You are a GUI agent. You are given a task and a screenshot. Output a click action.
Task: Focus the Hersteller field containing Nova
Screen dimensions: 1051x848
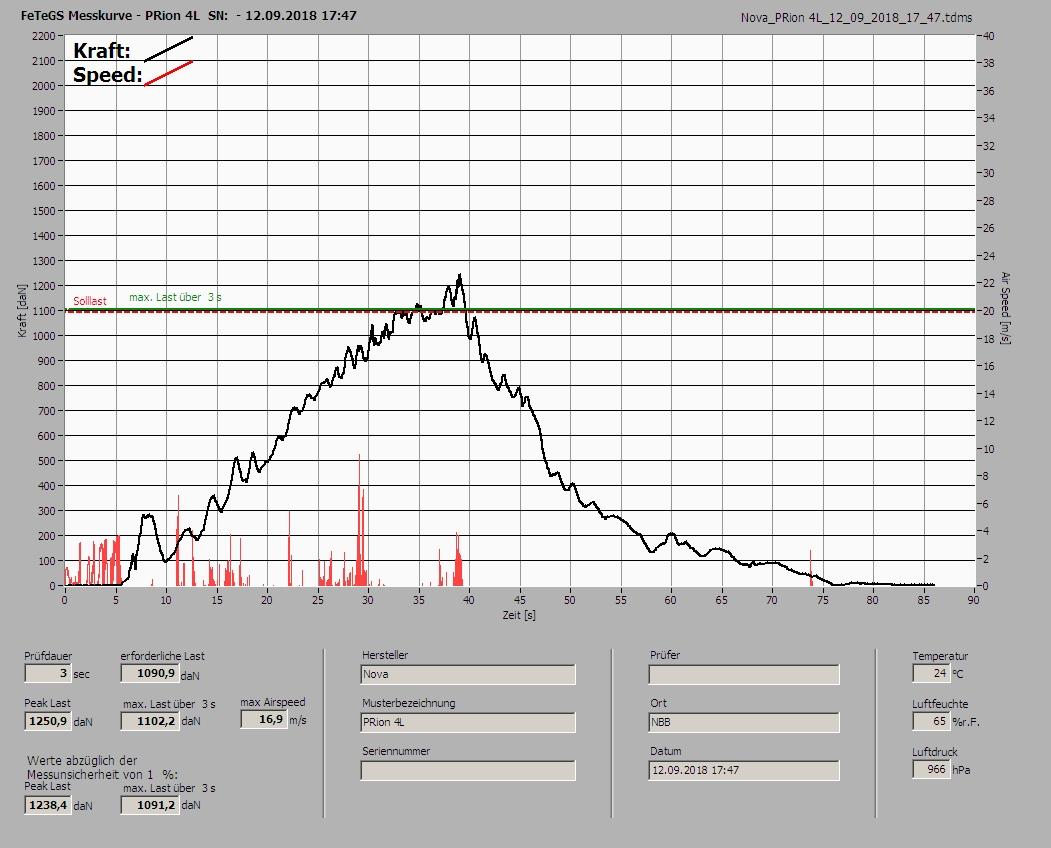[468, 674]
